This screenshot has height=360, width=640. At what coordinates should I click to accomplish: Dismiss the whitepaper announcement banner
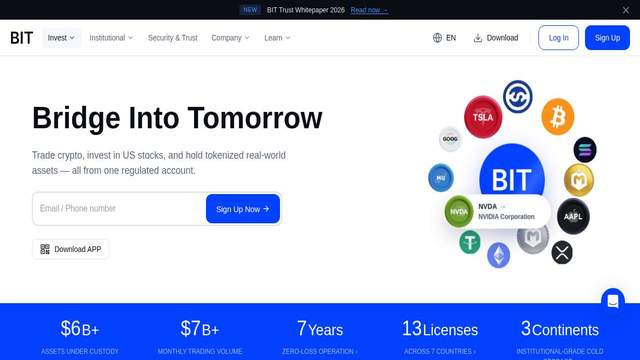(626, 10)
